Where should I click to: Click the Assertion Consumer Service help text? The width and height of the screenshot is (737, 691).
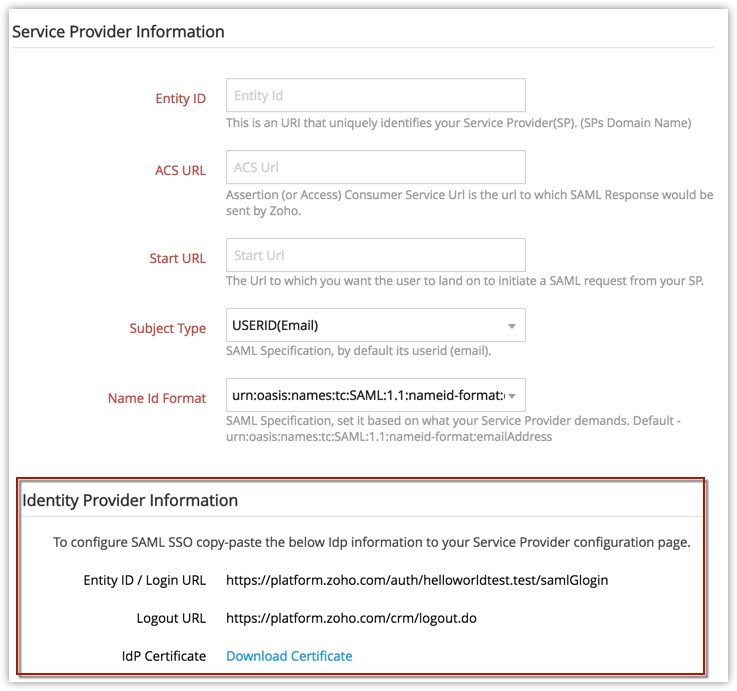[469, 202]
